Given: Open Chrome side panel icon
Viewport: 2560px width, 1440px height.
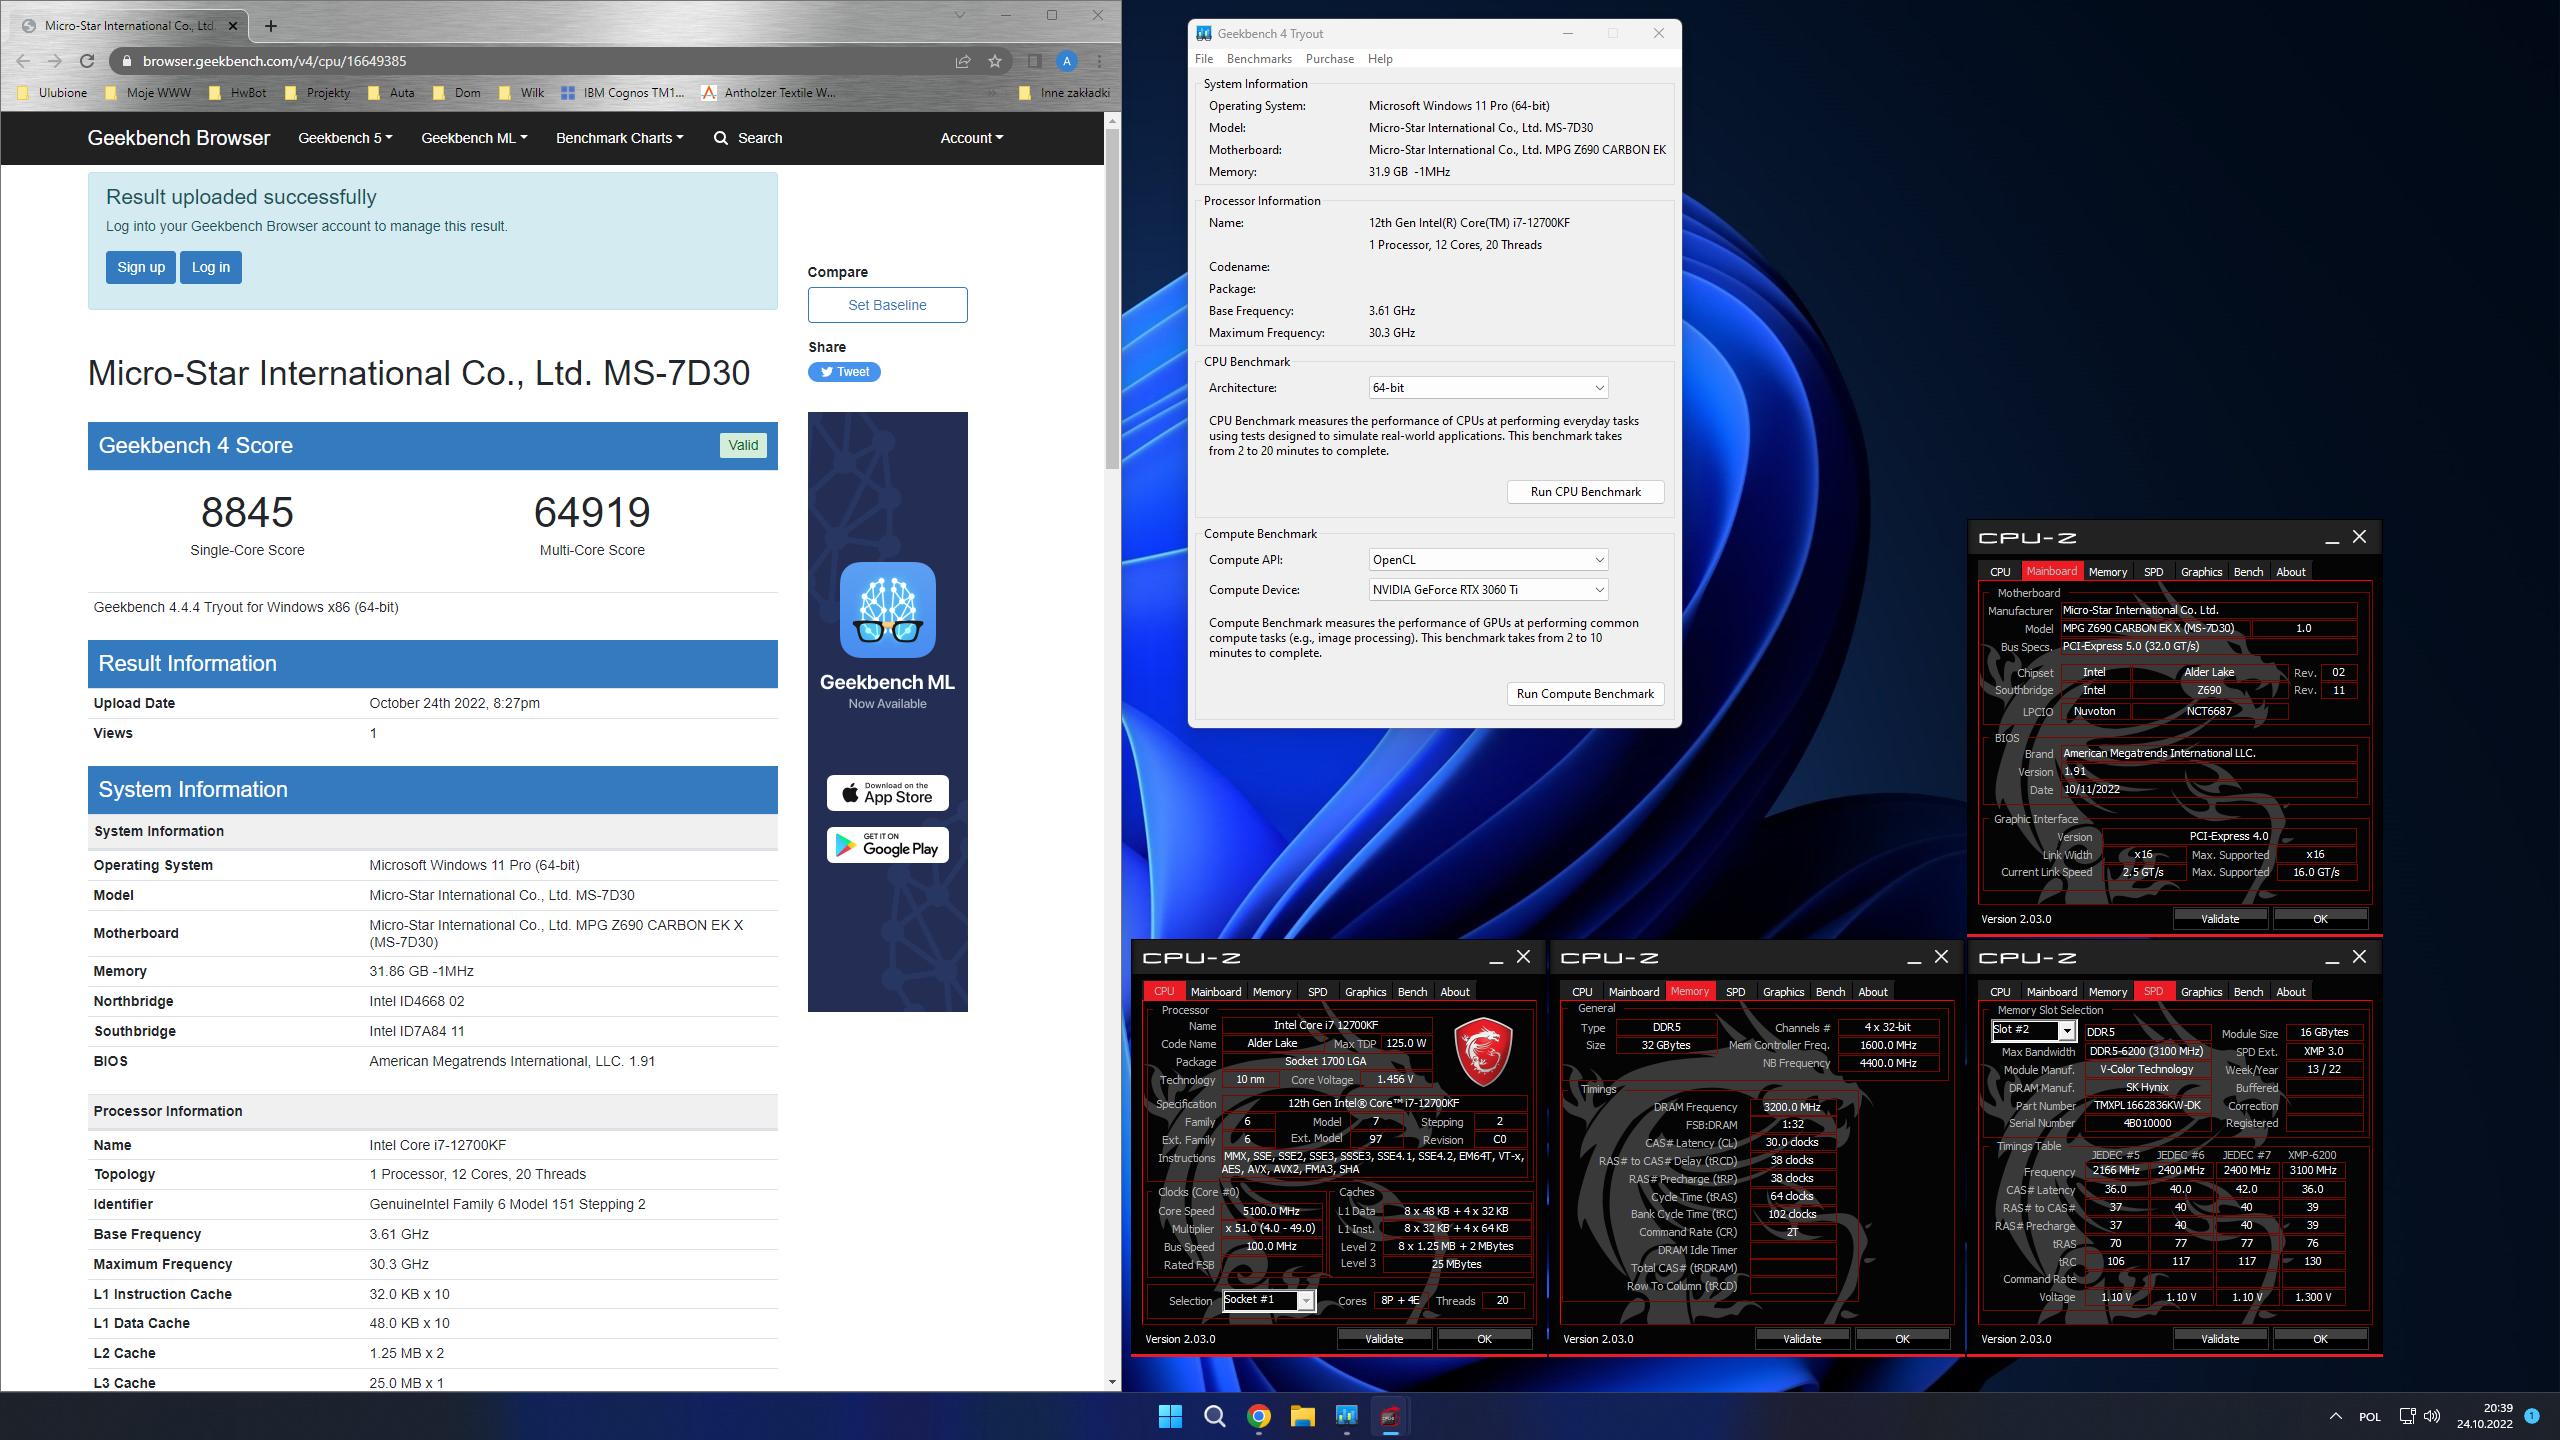Looking at the screenshot, I should [1035, 61].
